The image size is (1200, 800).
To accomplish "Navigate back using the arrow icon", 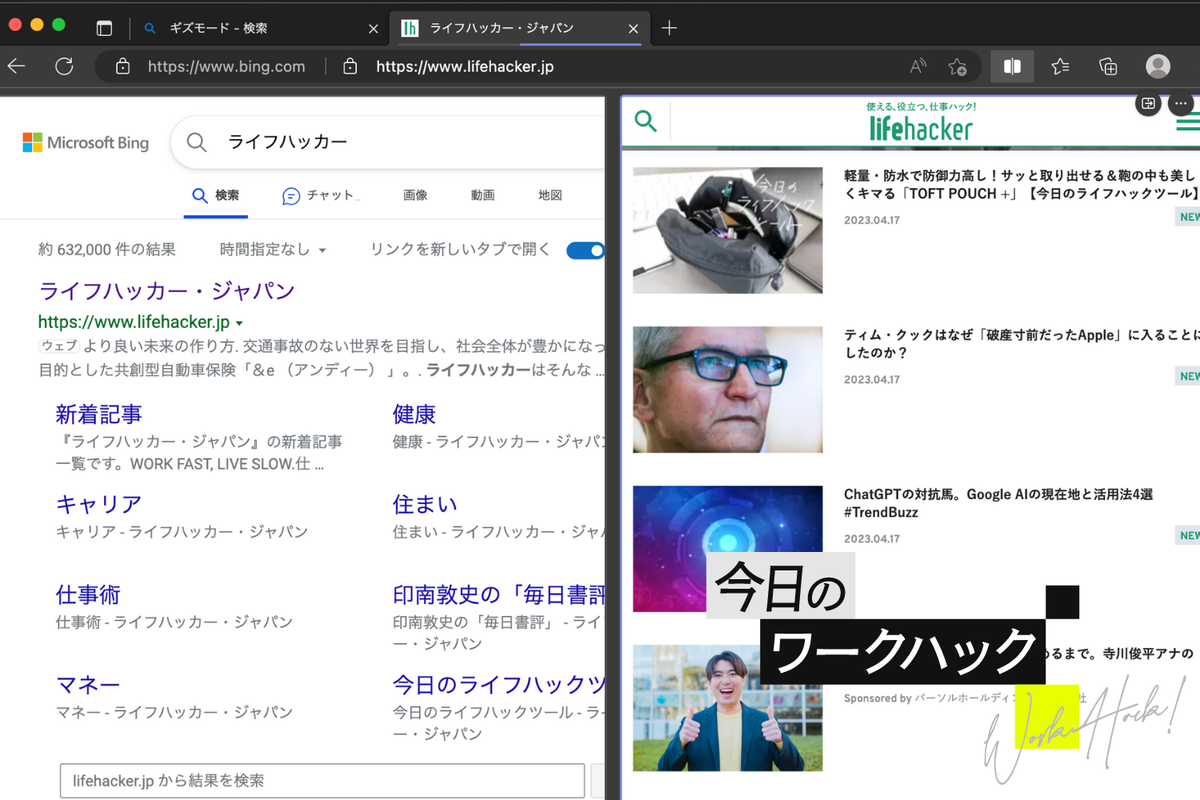I will 17,66.
